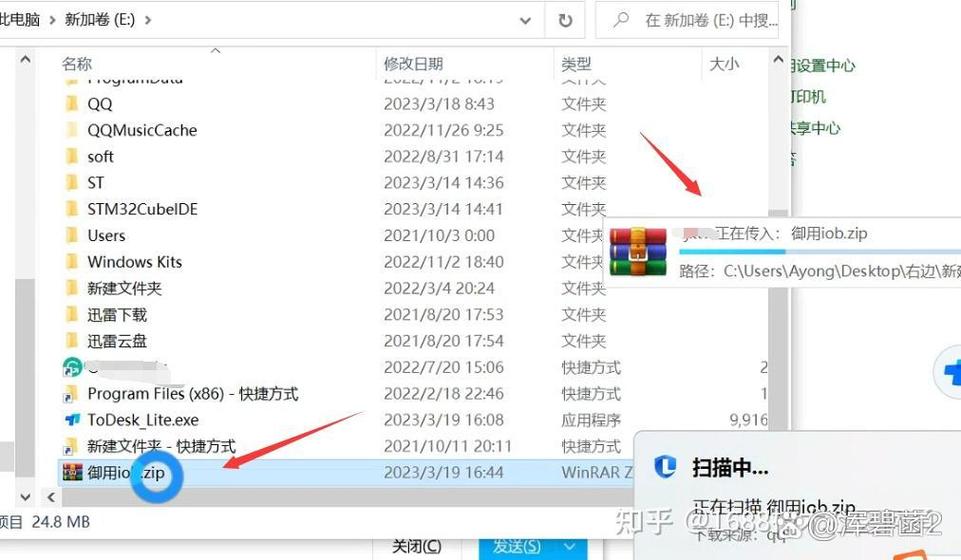Click the 新建文件夹 - 快捷方式 shortcut icon
Viewport: 961px width, 560px height.
click(71, 446)
